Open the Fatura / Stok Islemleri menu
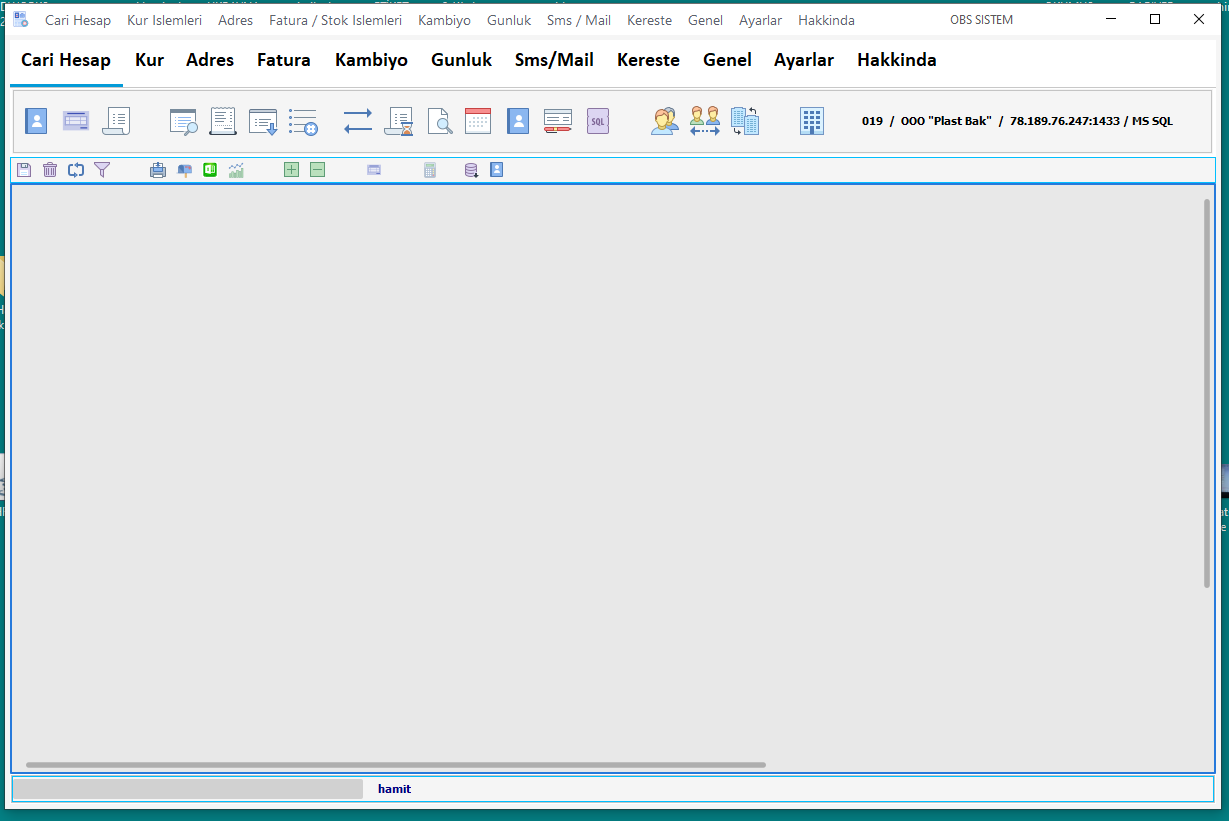This screenshot has width=1229, height=821. pyautogui.click(x=335, y=20)
